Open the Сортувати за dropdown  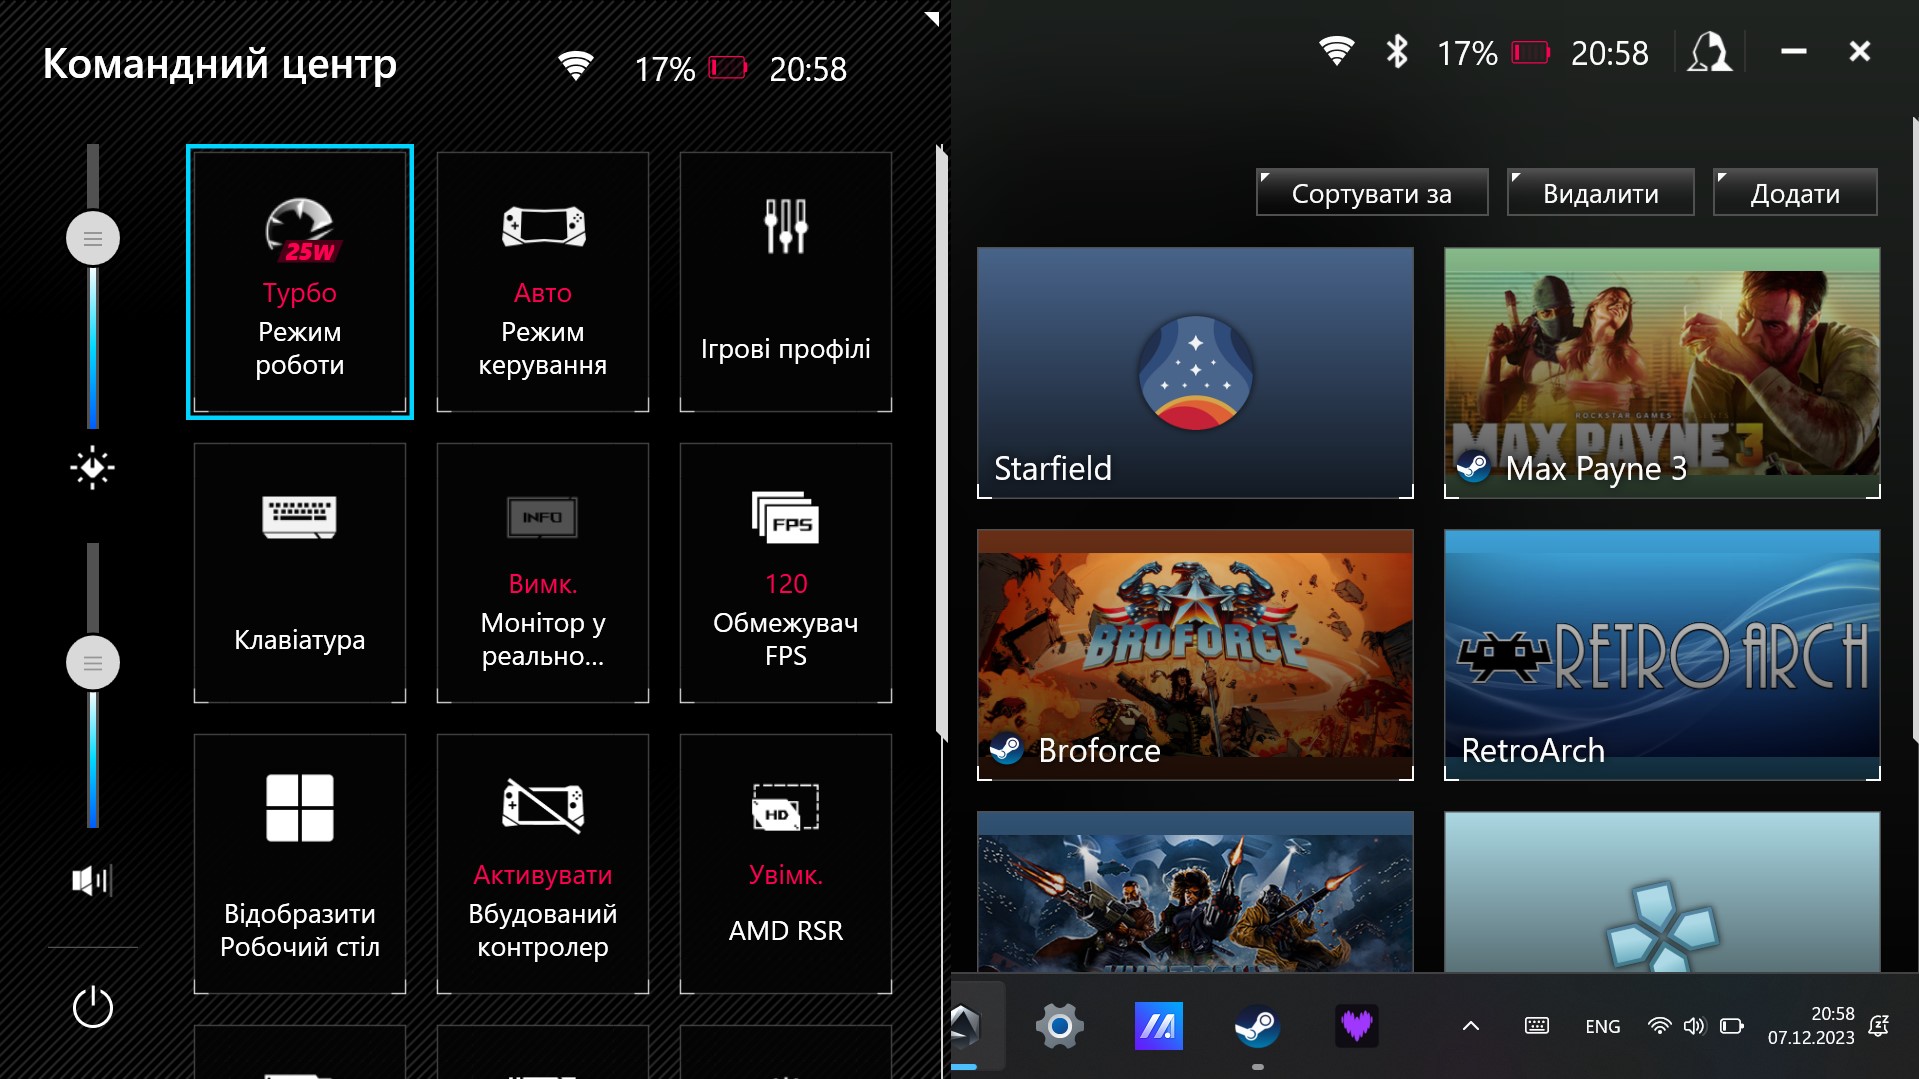coord(1371,193)
